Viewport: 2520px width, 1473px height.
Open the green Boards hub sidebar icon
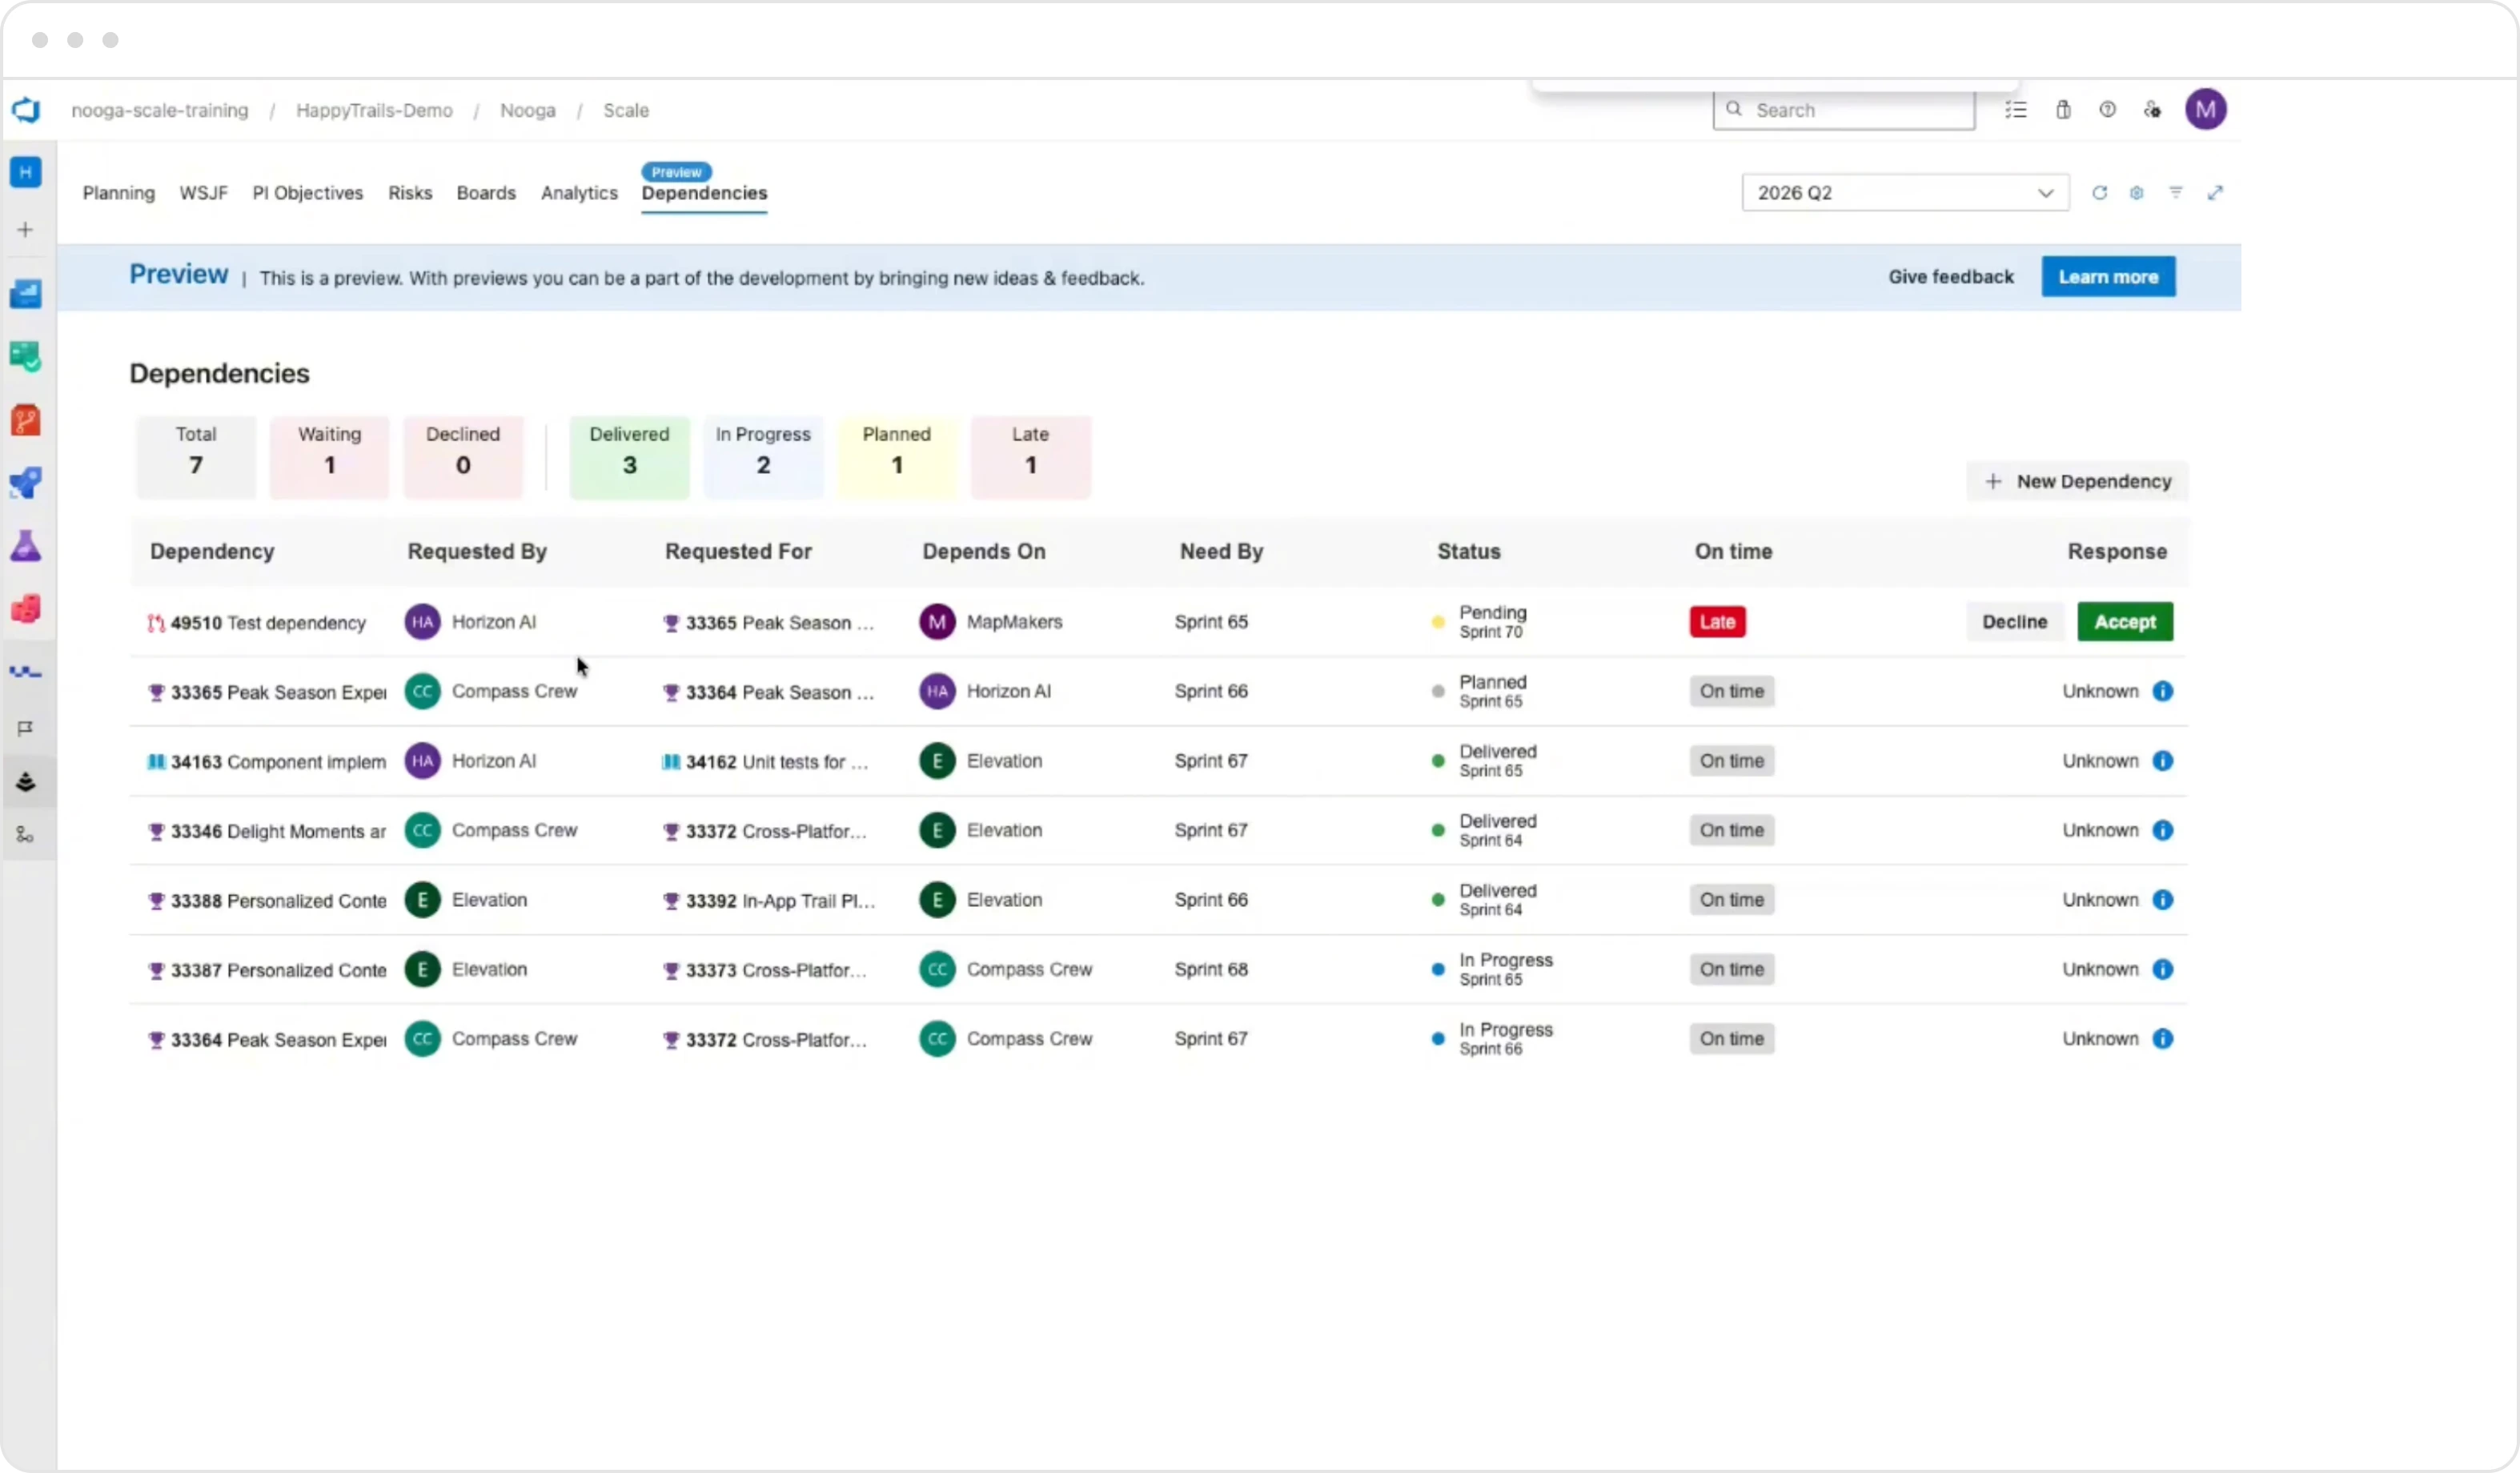[x=25, y=357]
